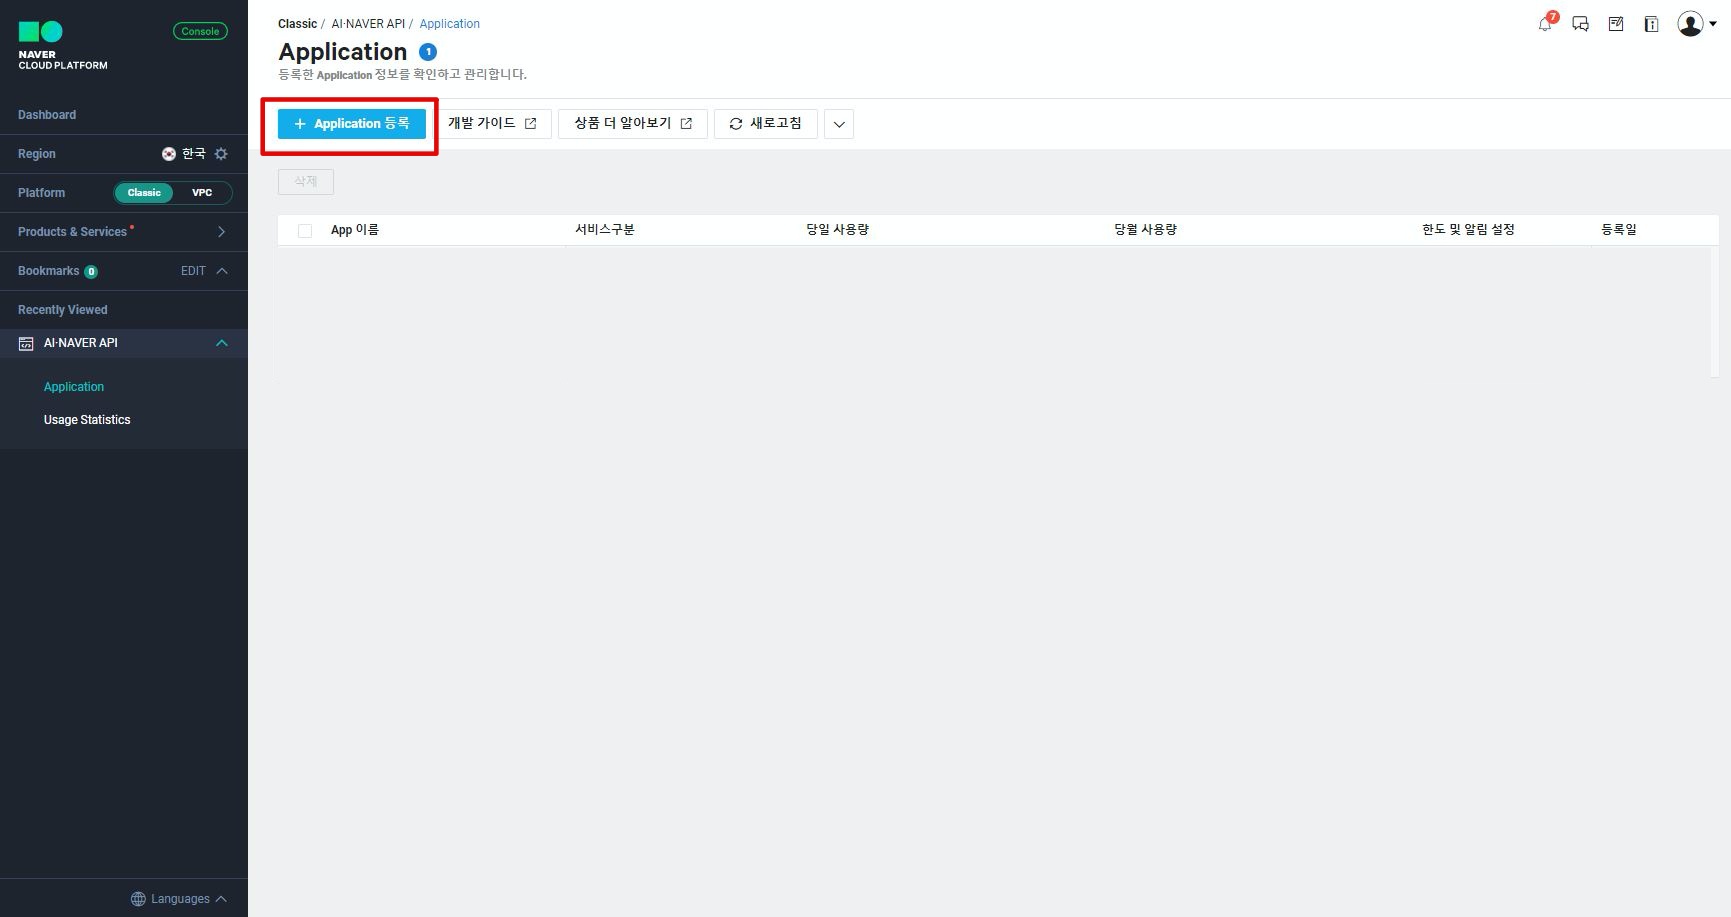Collapse the AI·NAVER API menu chevron
Viewport: 1731px width, 917px height.
coord(222,343)
